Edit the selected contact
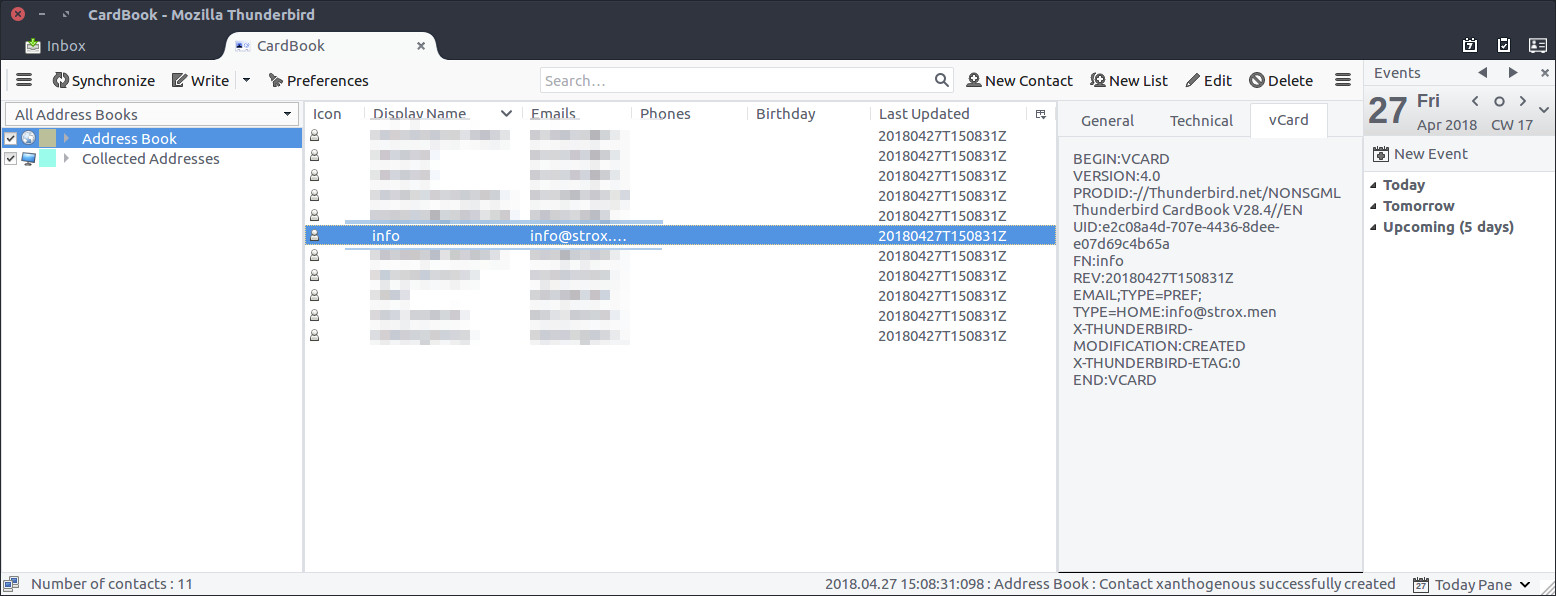 pyautogui.click(x=1208, y=80)
